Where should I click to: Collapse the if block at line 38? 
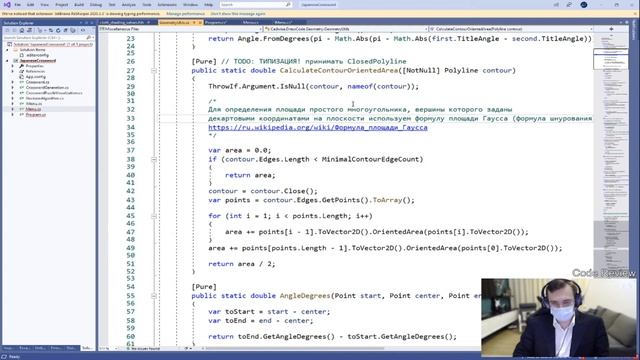(154, 159)
